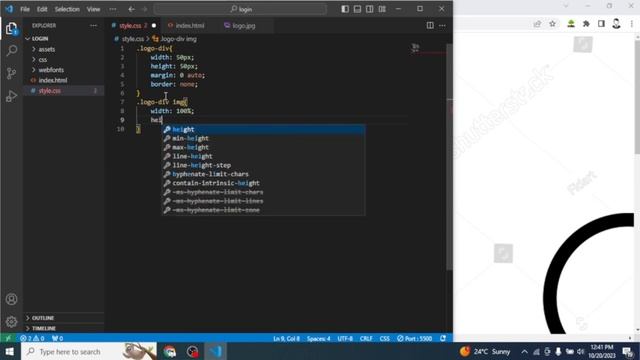The image size is (640, 360).
Task: Go forward using the navigation arrow
Action: [144, 9]
